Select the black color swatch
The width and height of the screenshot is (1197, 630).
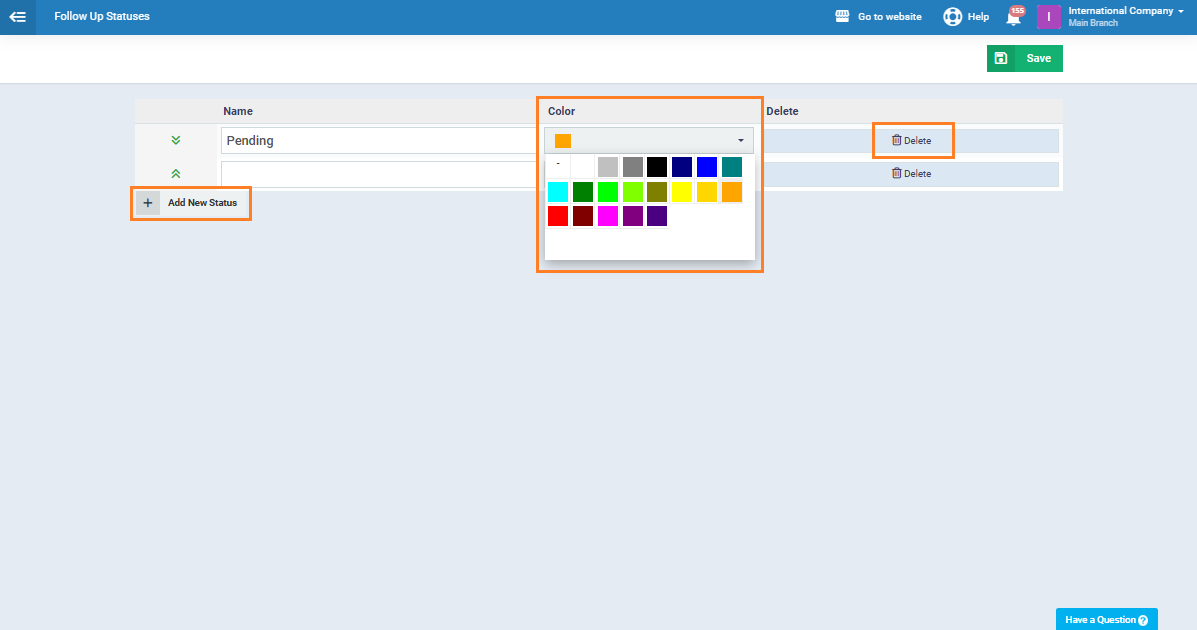pos(657,167)
